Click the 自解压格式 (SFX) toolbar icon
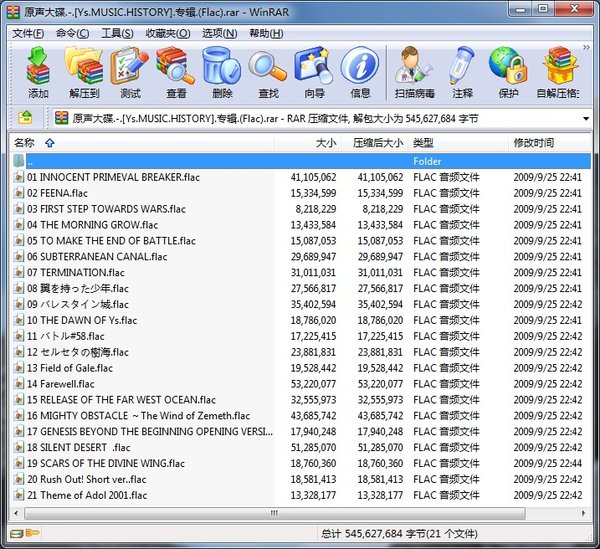Image resolution: width=600 pixels, height=549 pixels. coord(559,66)
